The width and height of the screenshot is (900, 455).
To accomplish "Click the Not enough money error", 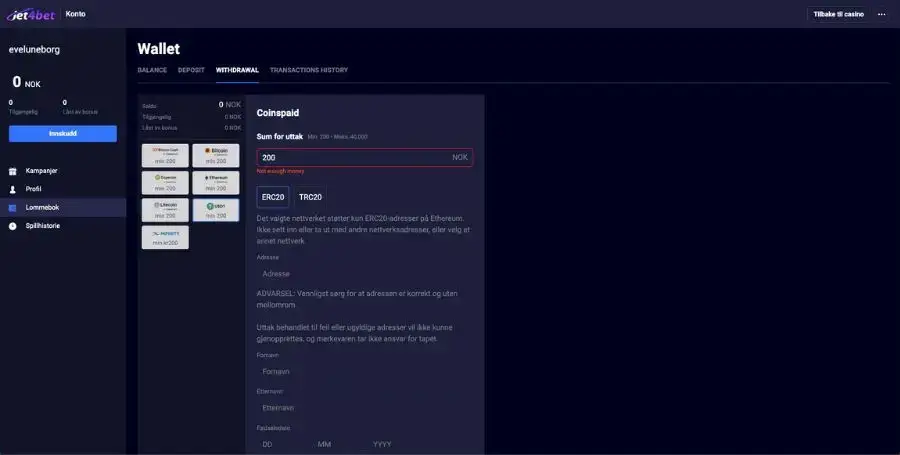I will (x=280, y=171).
